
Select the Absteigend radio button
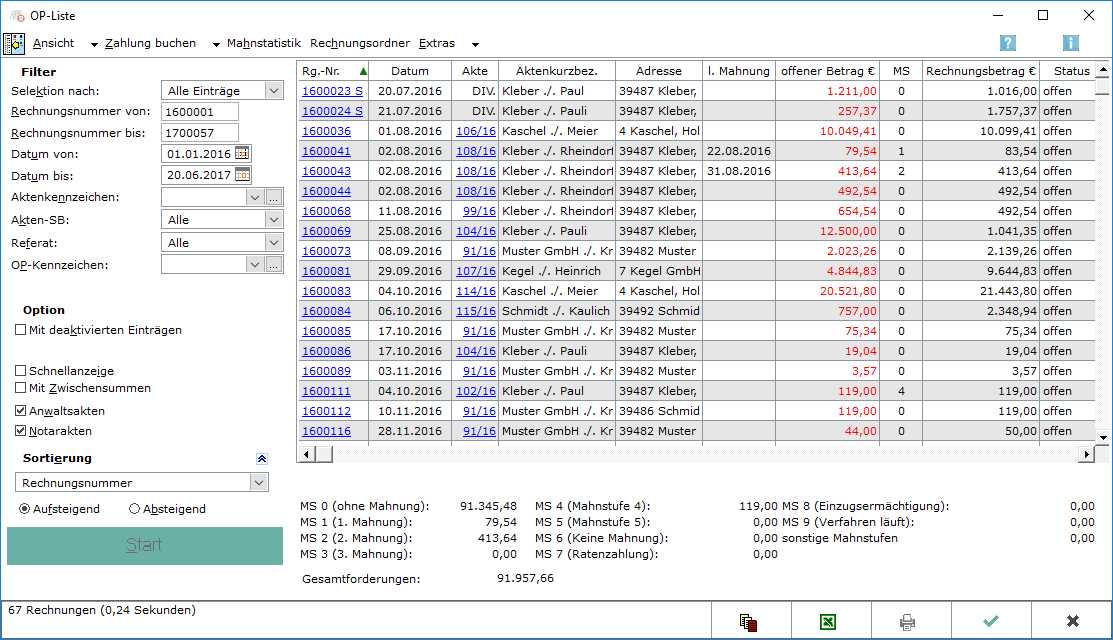pos(134,509)
